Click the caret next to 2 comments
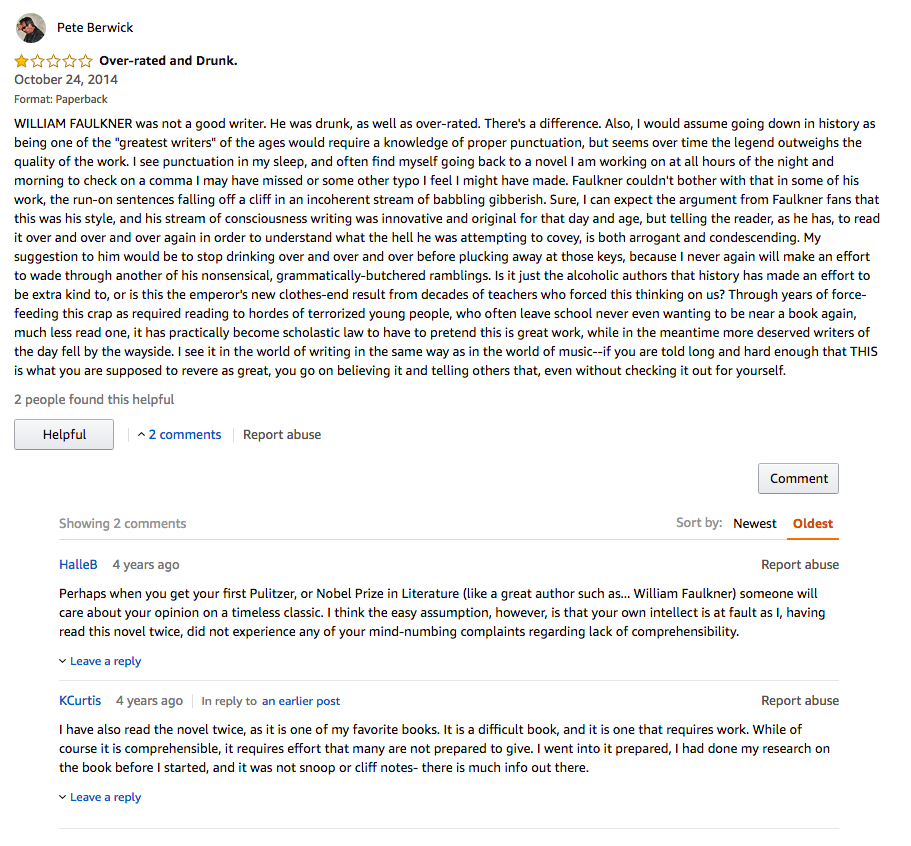This screenshot has height=846, width=911. click(x=141, y=435)
